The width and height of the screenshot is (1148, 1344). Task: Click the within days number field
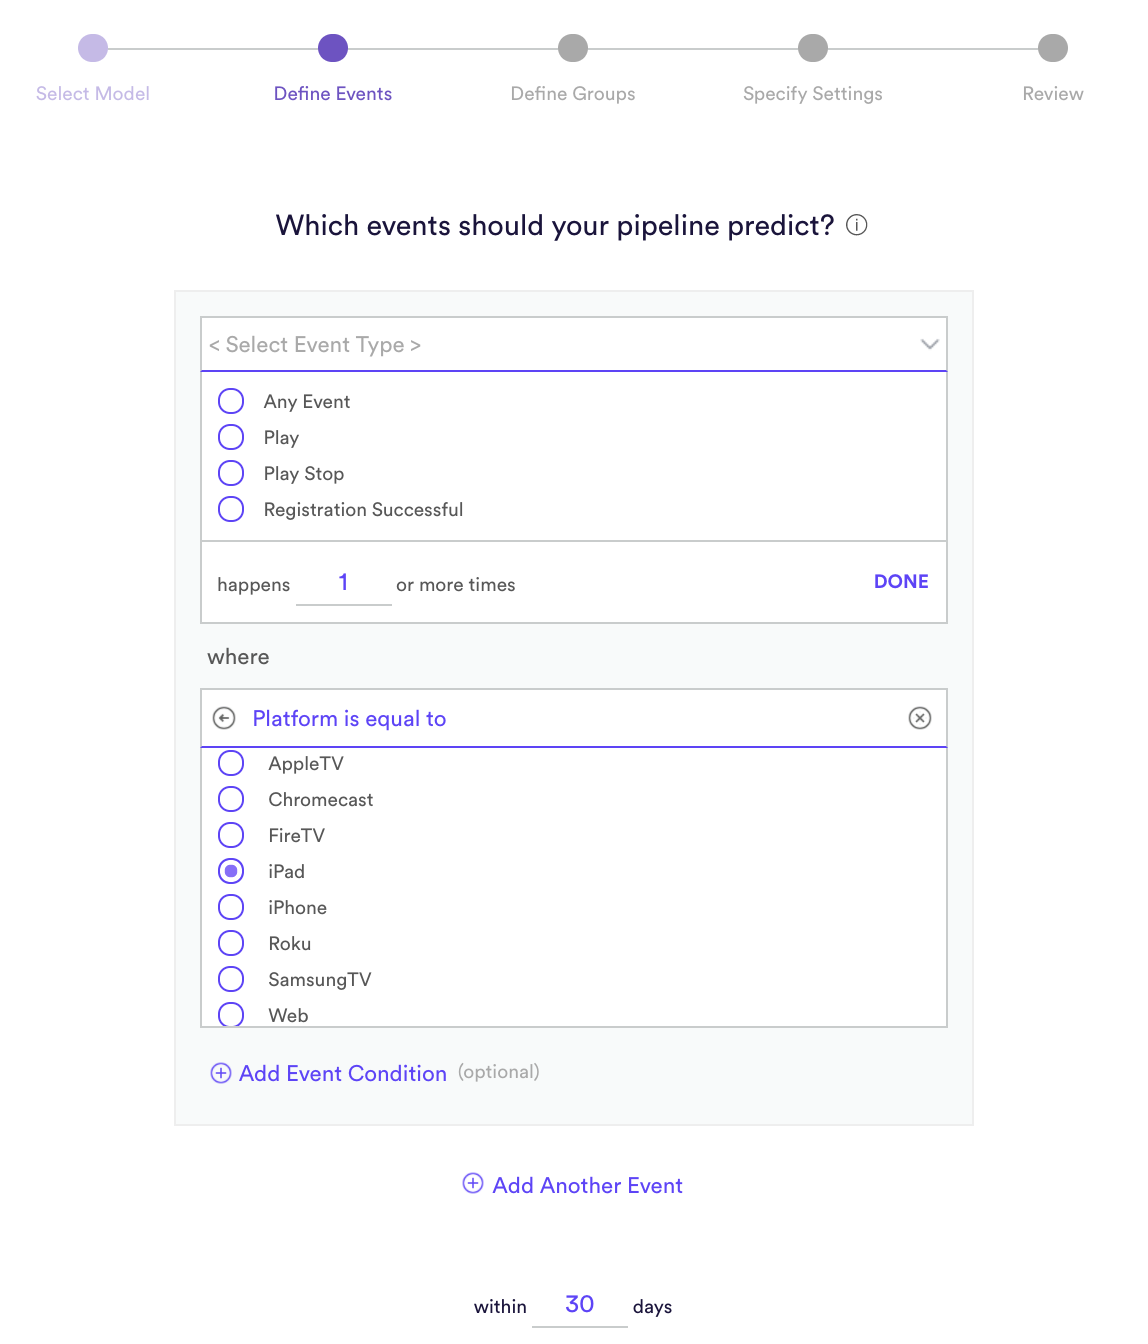[x=580, y=1305]
